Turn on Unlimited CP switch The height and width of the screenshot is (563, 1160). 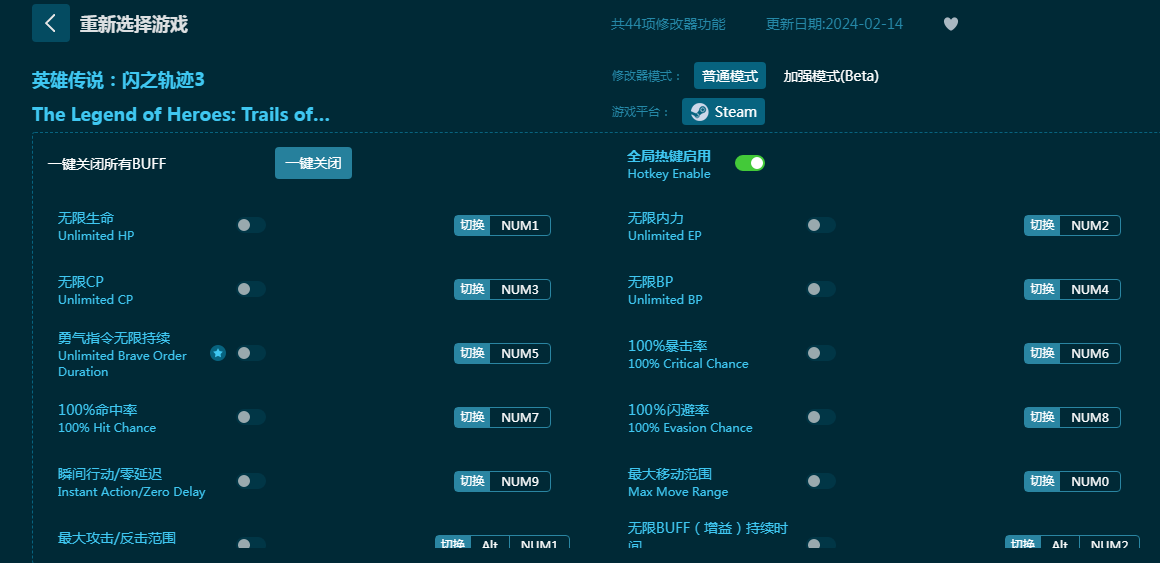(x=251, y=289)
